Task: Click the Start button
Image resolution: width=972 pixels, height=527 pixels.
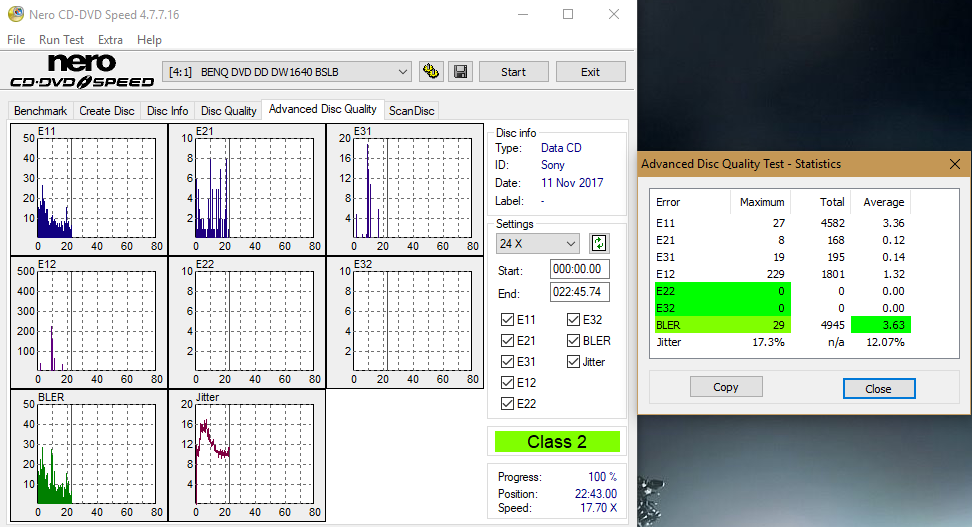Action: (x=513, y=72)
